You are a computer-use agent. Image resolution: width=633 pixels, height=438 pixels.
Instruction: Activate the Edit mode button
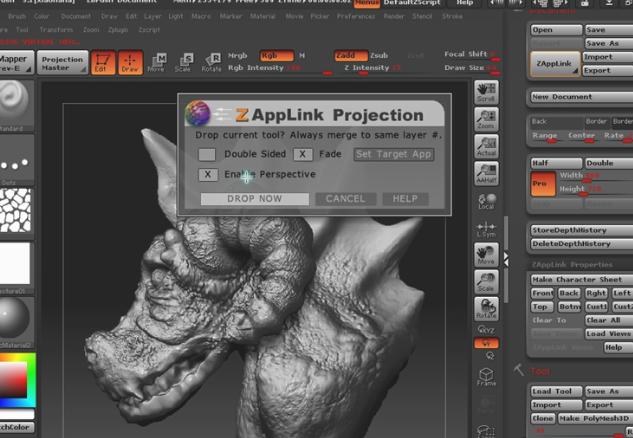tap(103, 62)
